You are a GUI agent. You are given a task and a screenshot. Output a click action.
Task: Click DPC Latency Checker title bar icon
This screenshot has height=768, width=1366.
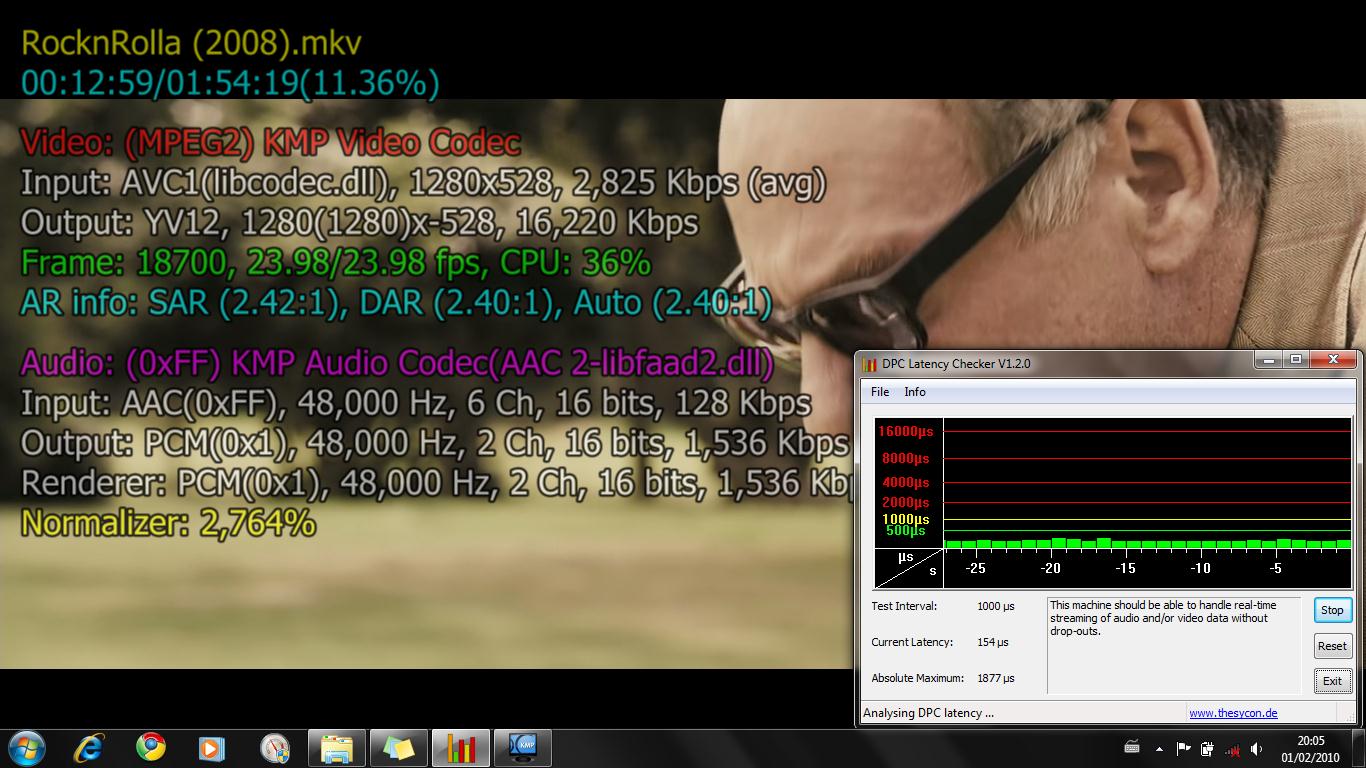pyautogui.click(x=869, y=363)
